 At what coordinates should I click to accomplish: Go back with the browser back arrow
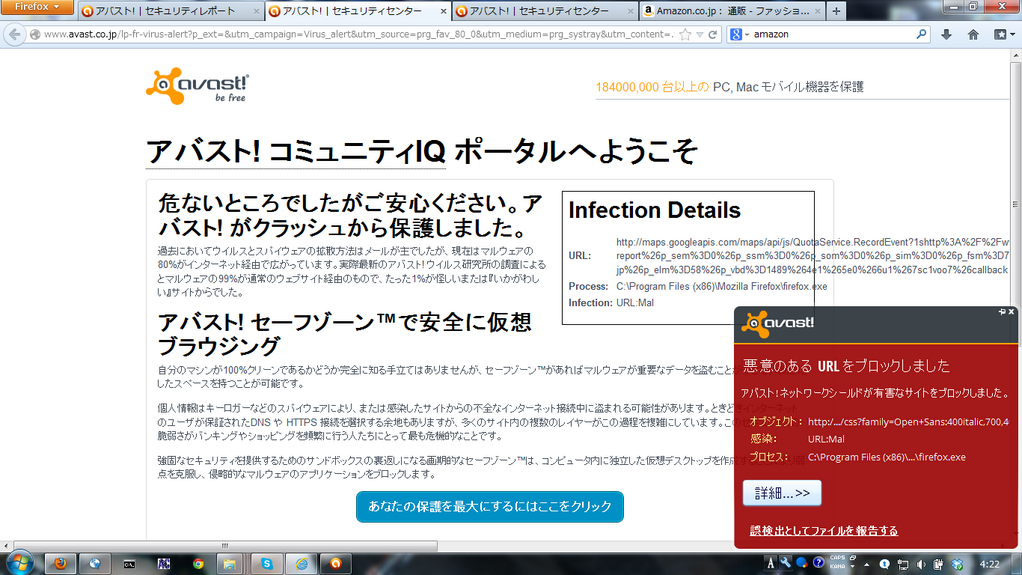click(x=14, y=35)
